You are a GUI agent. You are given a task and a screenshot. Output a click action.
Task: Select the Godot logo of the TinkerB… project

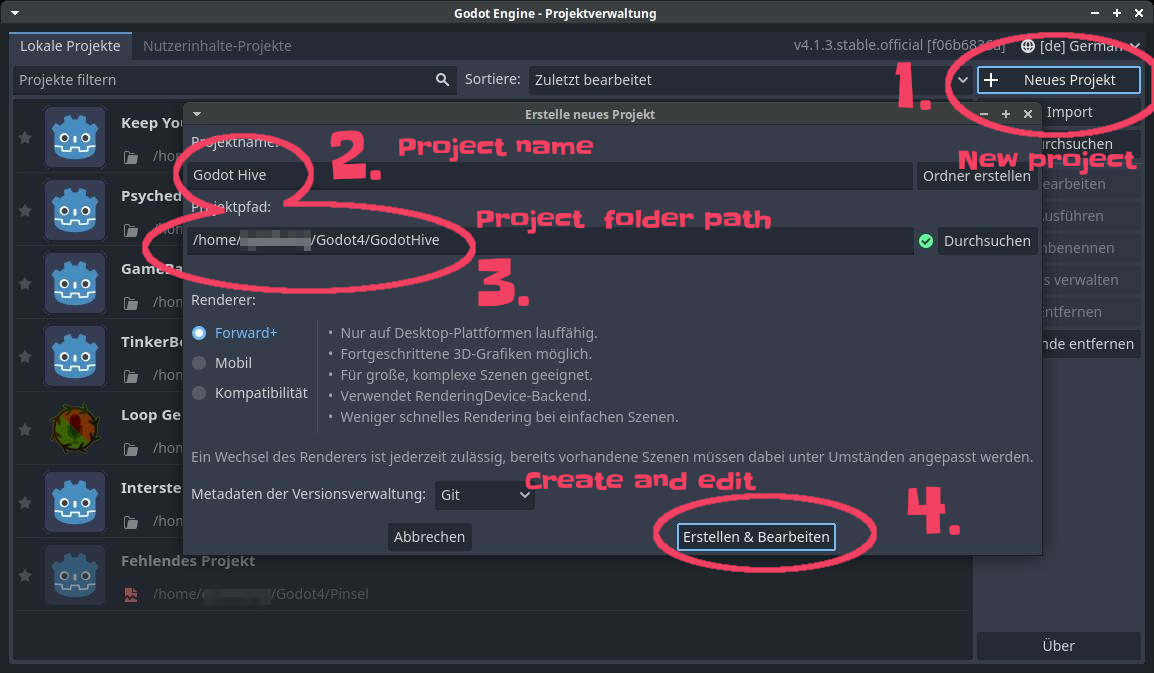click(75, 356)
